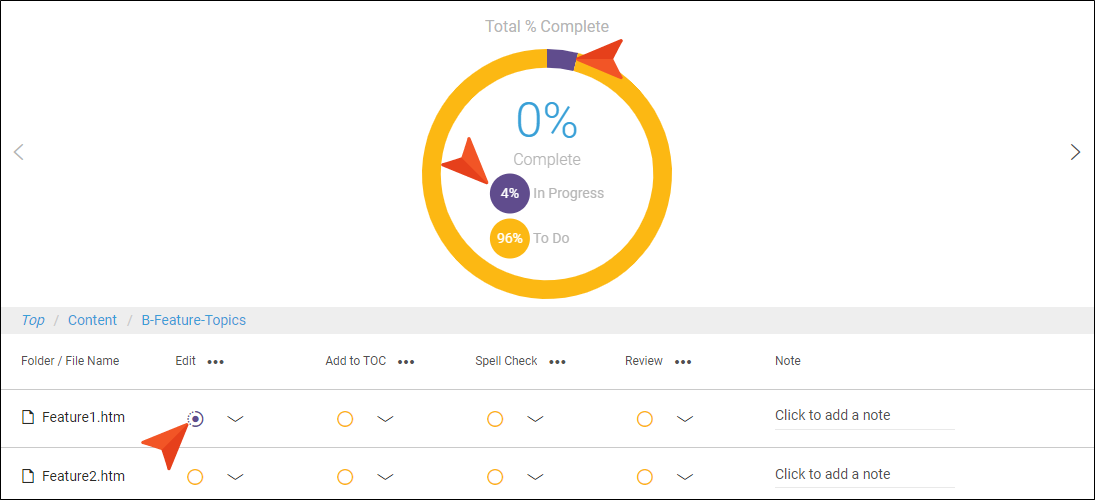Expand Edit status dropdown for Feature1.htm

(x=235, y=419)
